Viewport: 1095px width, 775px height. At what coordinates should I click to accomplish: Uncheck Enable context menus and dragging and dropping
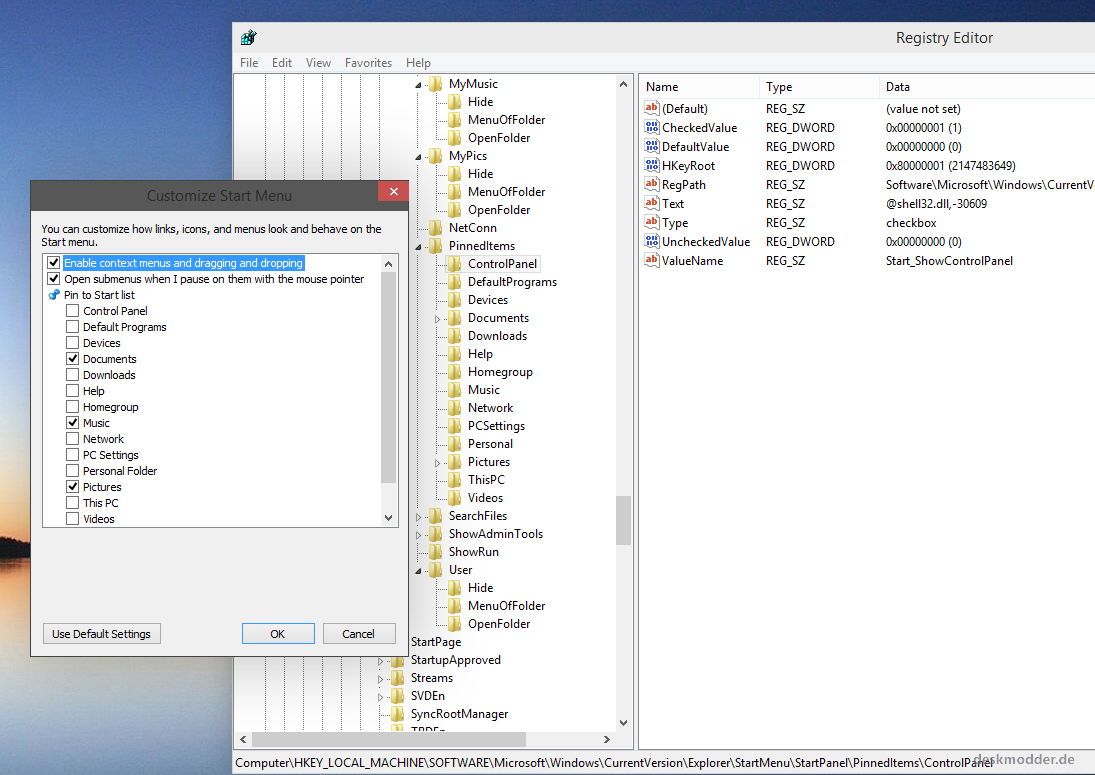pyautogui.click(x=54, y=263)
